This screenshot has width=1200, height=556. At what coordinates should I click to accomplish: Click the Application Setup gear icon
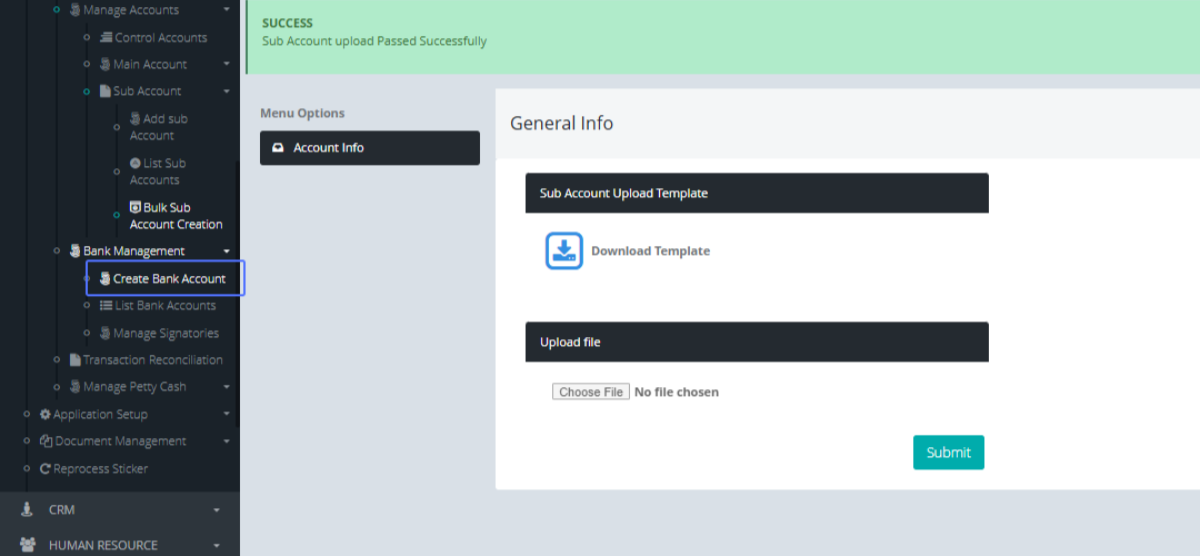[x=45, y=414]
